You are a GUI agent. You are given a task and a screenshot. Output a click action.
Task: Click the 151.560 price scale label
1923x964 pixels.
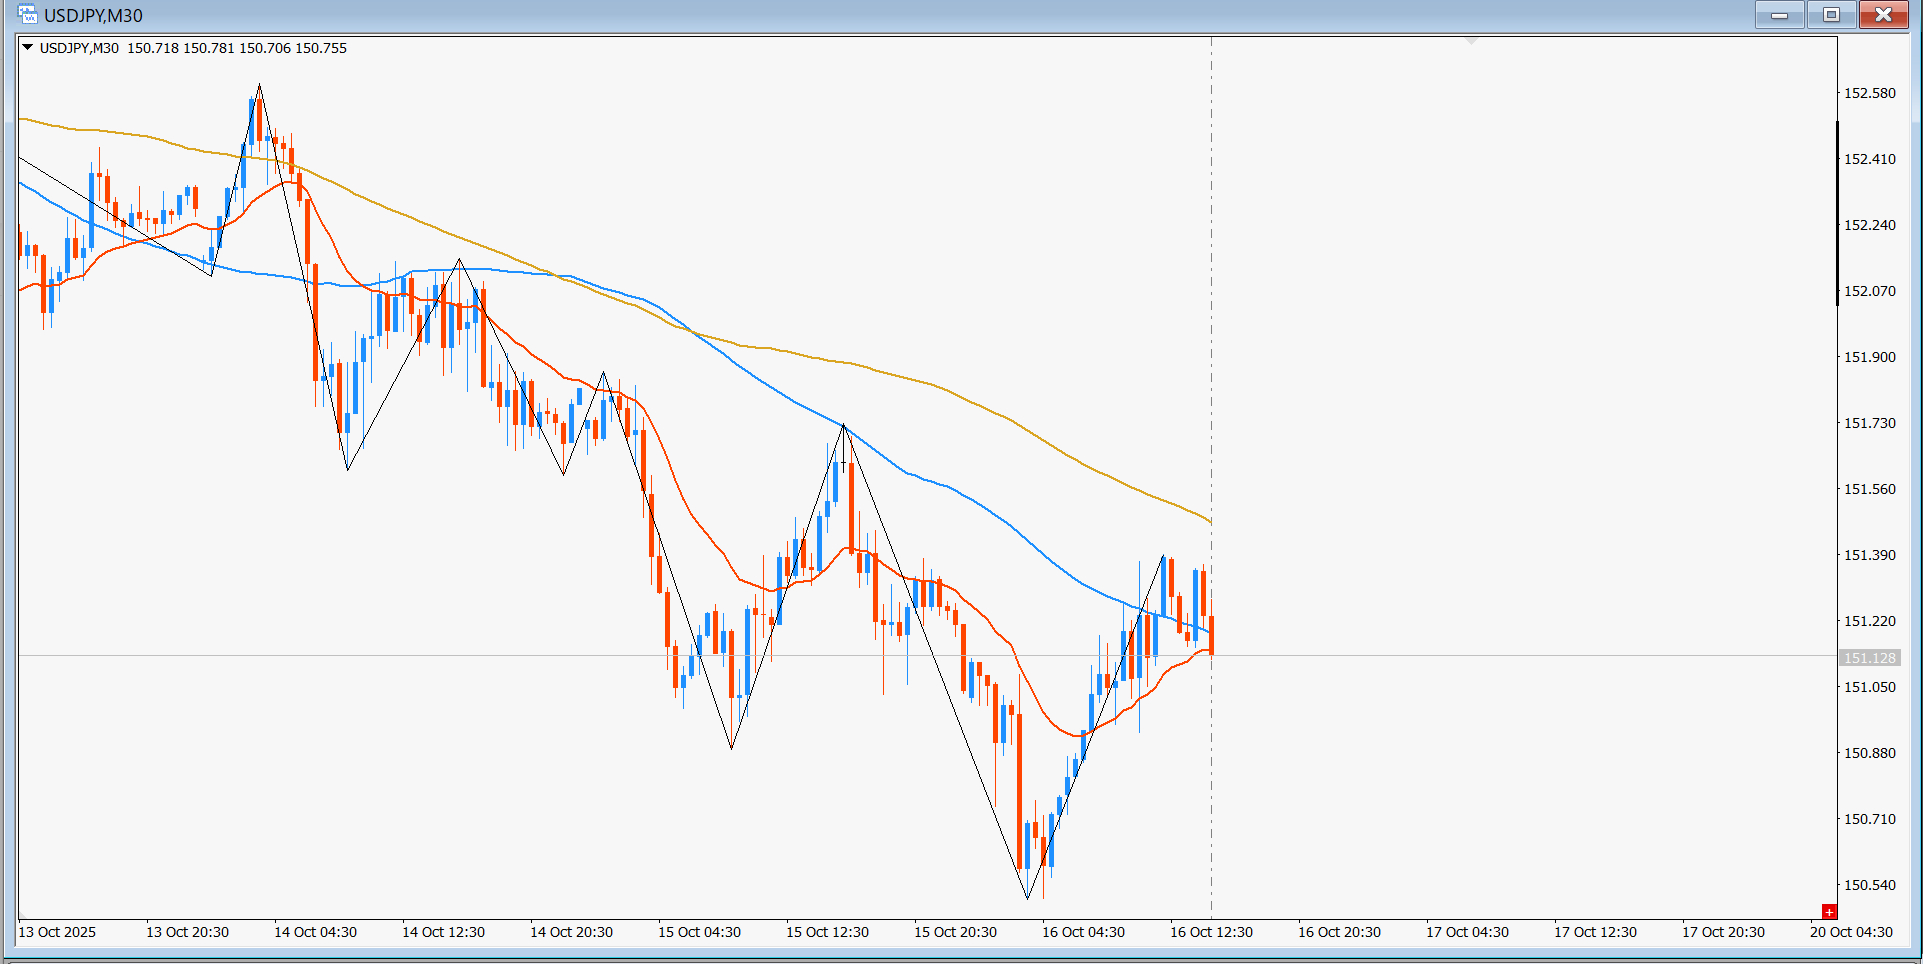click(1870, 489)
